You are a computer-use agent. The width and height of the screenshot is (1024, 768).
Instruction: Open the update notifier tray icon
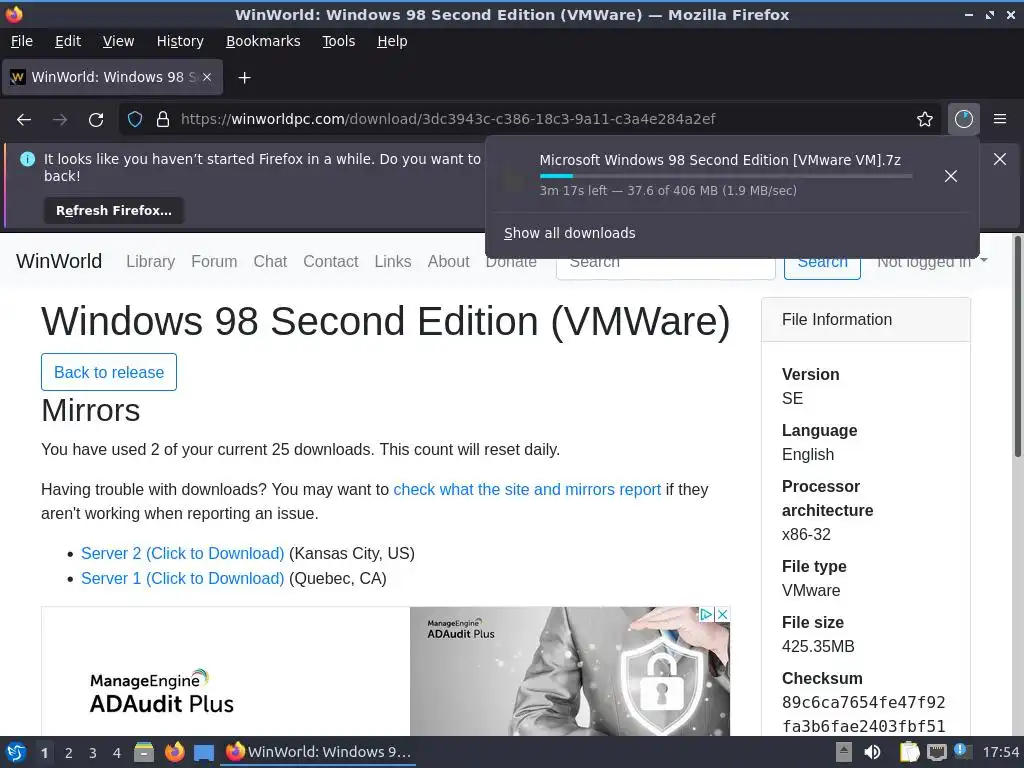(x=963, y=751)
